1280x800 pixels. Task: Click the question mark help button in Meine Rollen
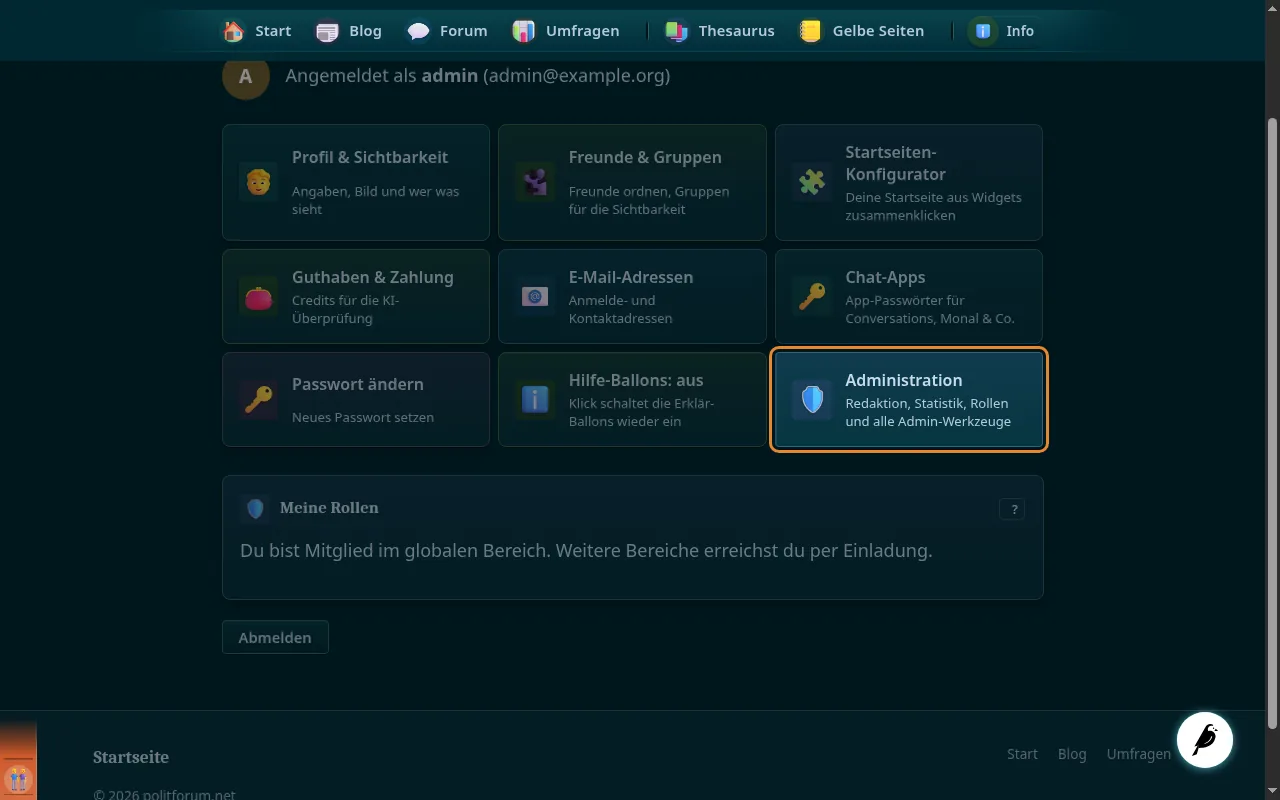(1012, 509)
